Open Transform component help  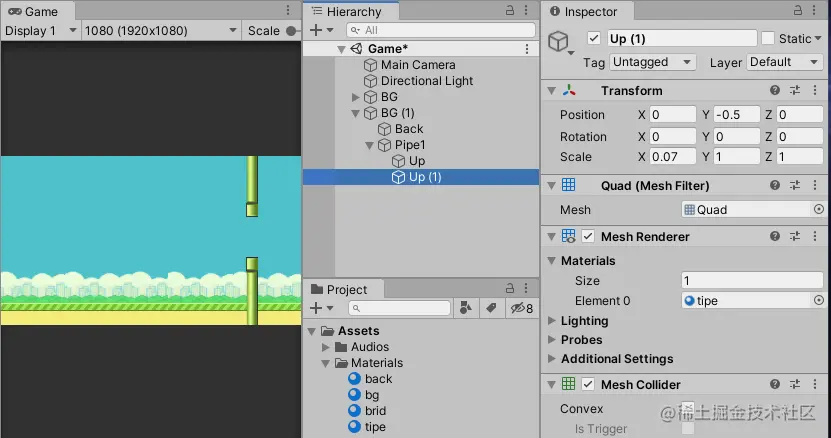775,90
